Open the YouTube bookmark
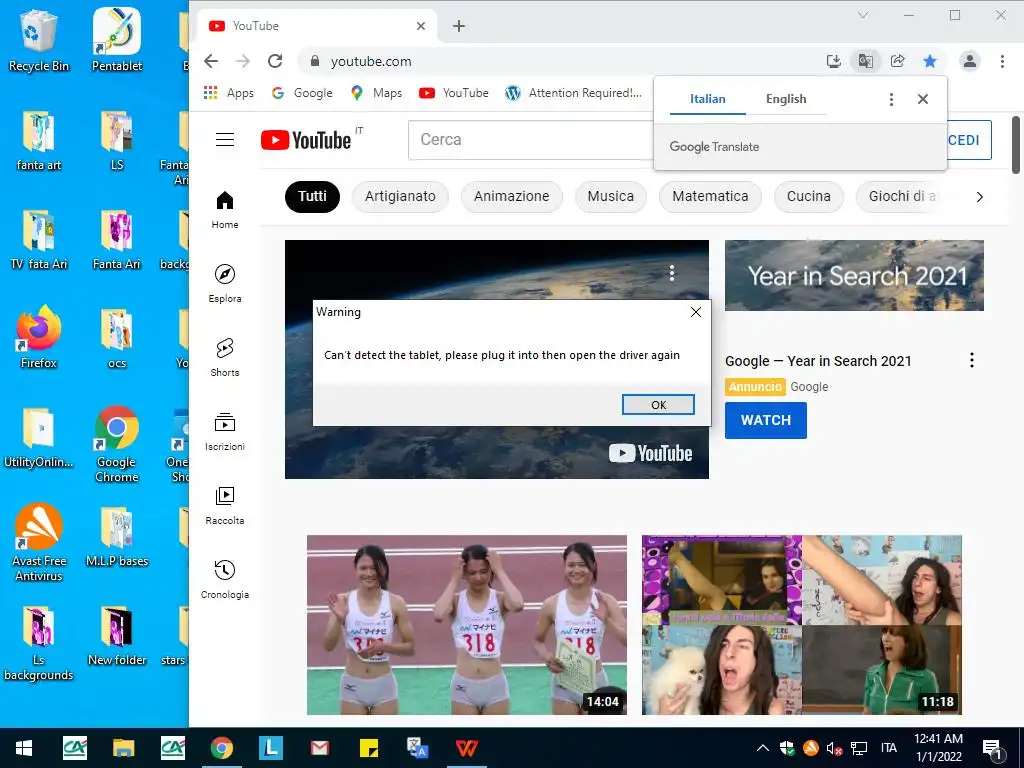 click(454, 93)
